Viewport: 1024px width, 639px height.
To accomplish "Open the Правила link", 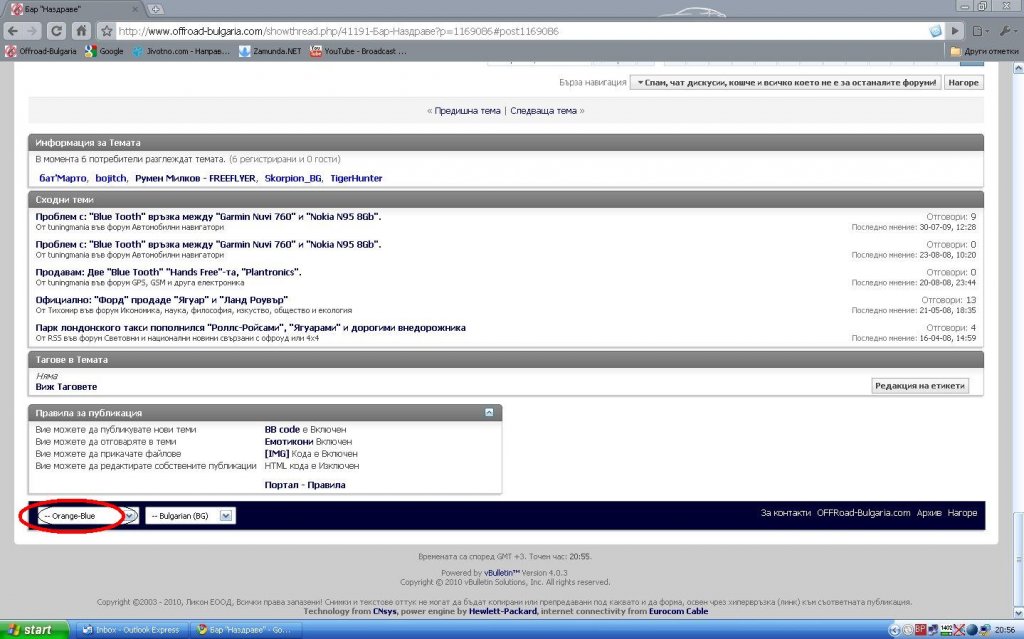I will click(x=326, y=485).
